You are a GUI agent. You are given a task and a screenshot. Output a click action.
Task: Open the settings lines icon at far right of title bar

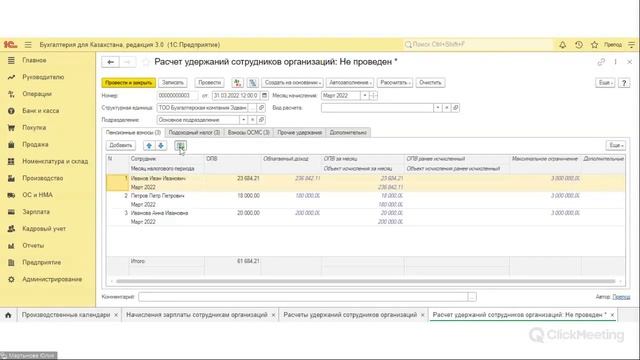tap(631, 44)
